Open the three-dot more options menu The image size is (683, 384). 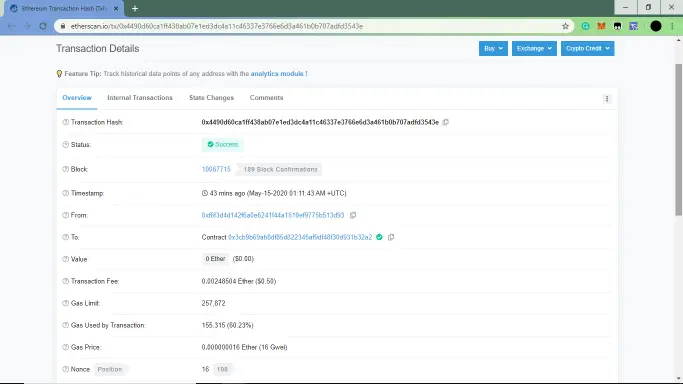tap(607, 99)
